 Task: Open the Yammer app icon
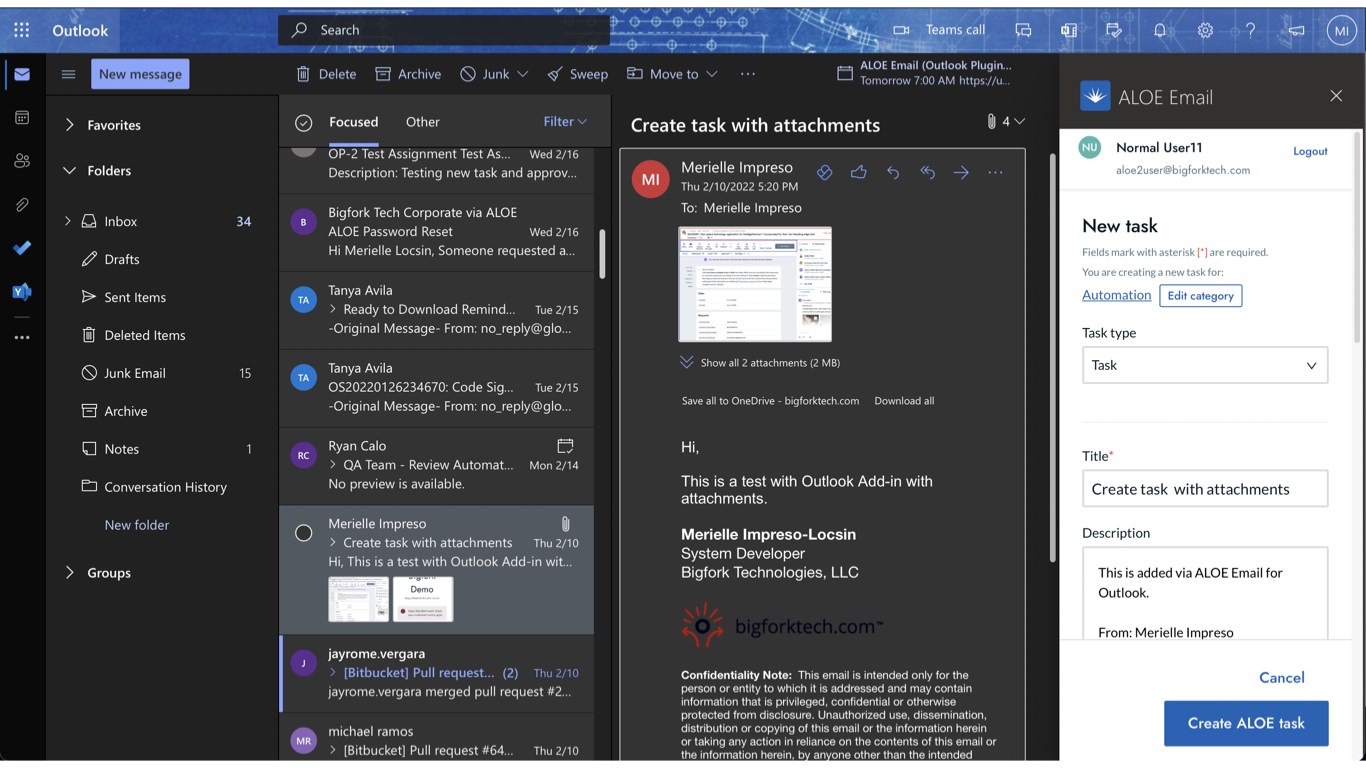click(x=22, y=292)
